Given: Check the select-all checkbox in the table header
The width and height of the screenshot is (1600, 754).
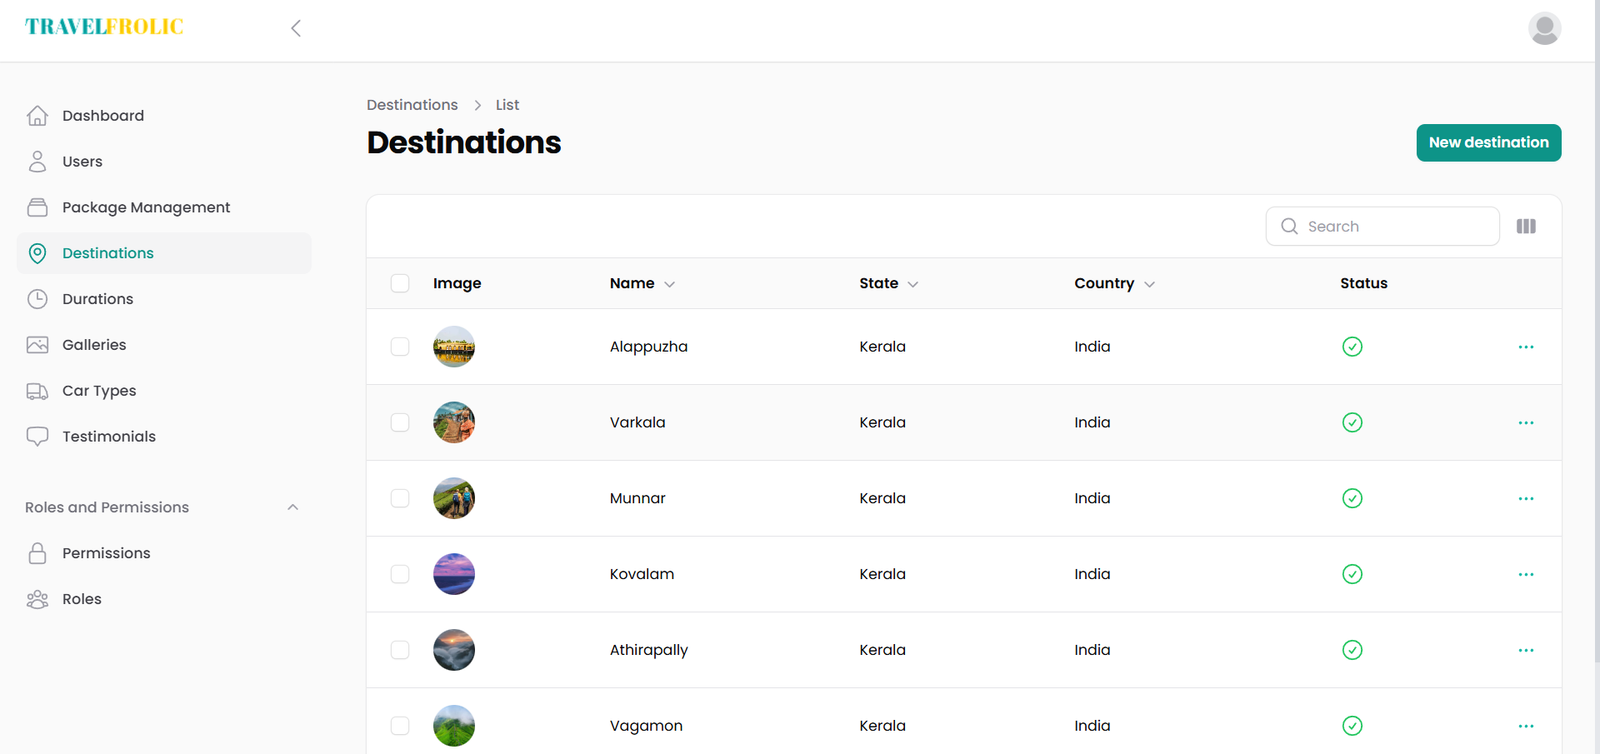Looking at the screenshot, I should click(400, 284).
